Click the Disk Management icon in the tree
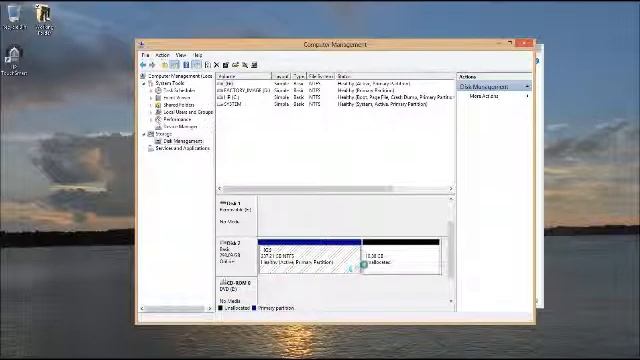 tap(158, 141)
